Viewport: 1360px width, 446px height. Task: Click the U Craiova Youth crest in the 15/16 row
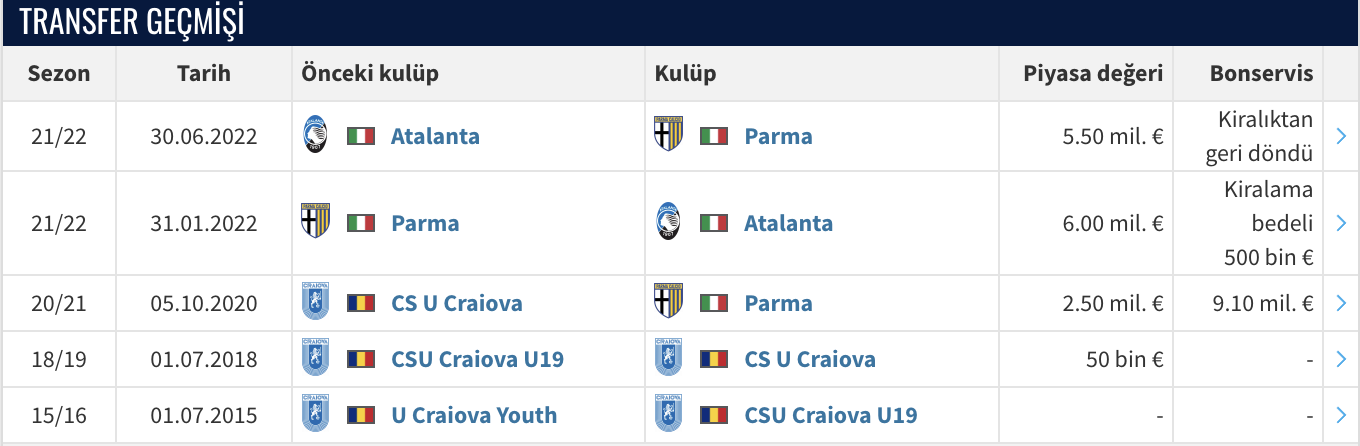(315, 414)
